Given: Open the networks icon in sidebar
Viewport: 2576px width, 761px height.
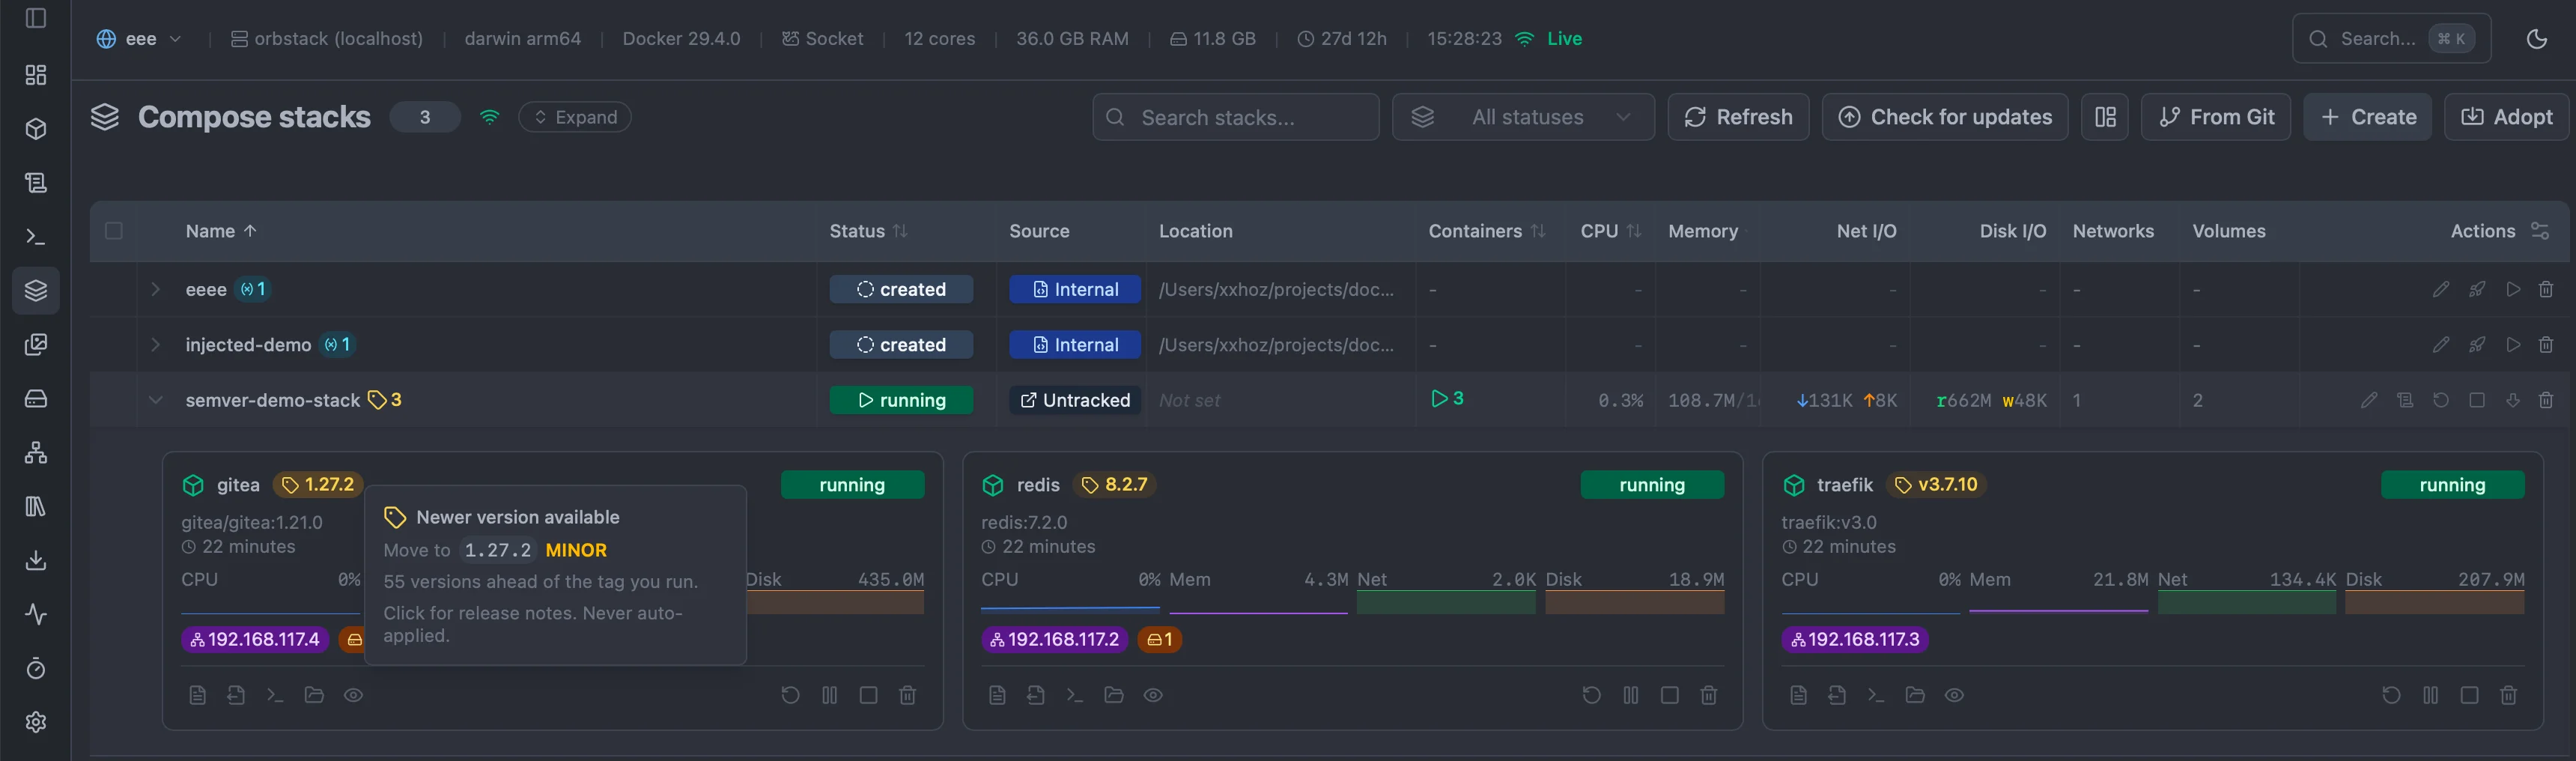Looking at the screenshot, I should pos(36,453).
